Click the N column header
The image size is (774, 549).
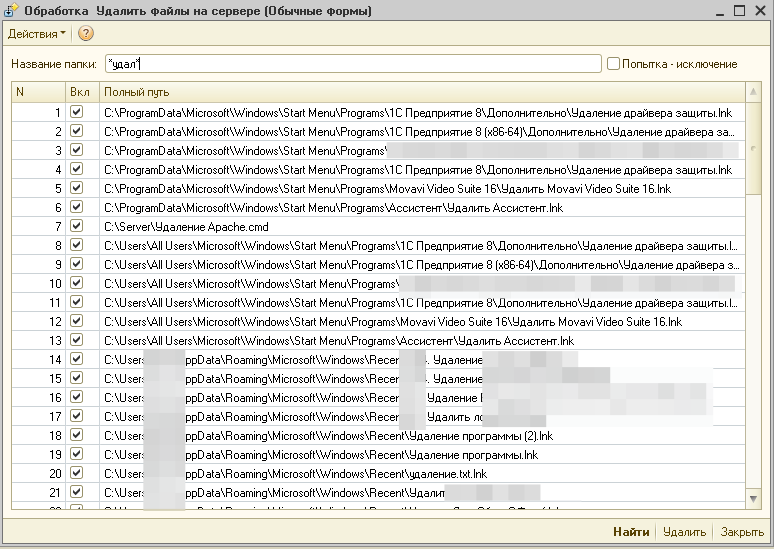tap(39, 92)
